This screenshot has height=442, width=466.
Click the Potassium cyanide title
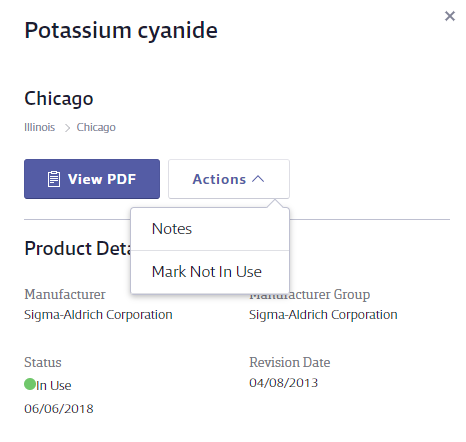[x=121, y=30]
